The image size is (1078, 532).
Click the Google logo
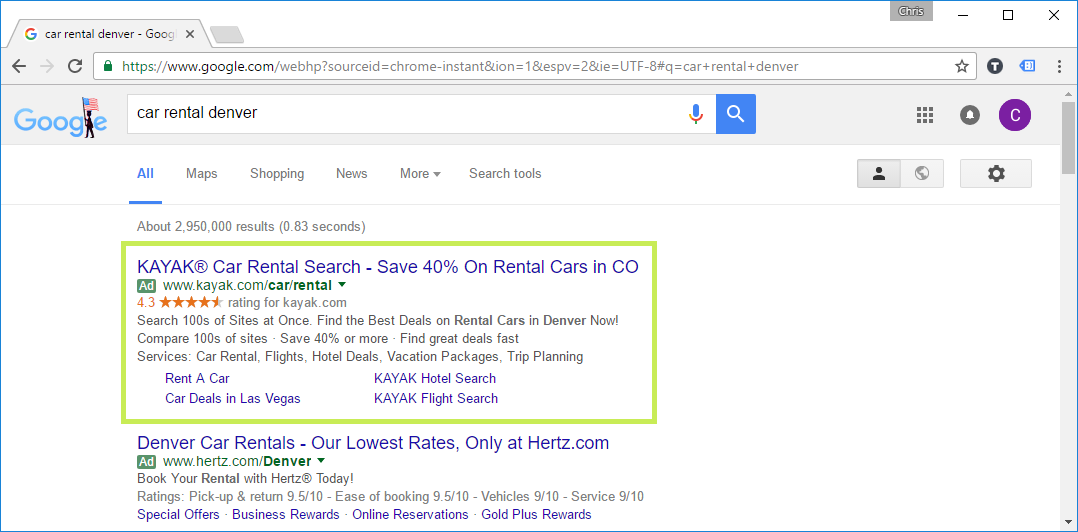point(60,117)
